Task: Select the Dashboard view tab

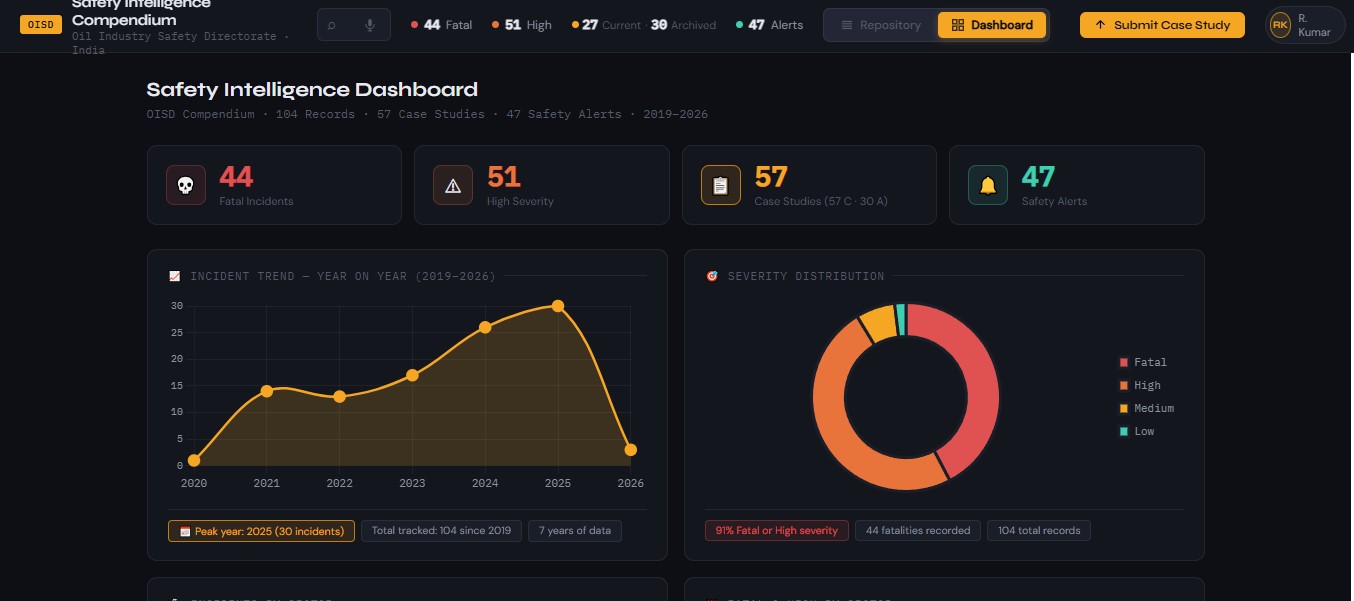Action: pyautogui.click(x=992, y=25)
